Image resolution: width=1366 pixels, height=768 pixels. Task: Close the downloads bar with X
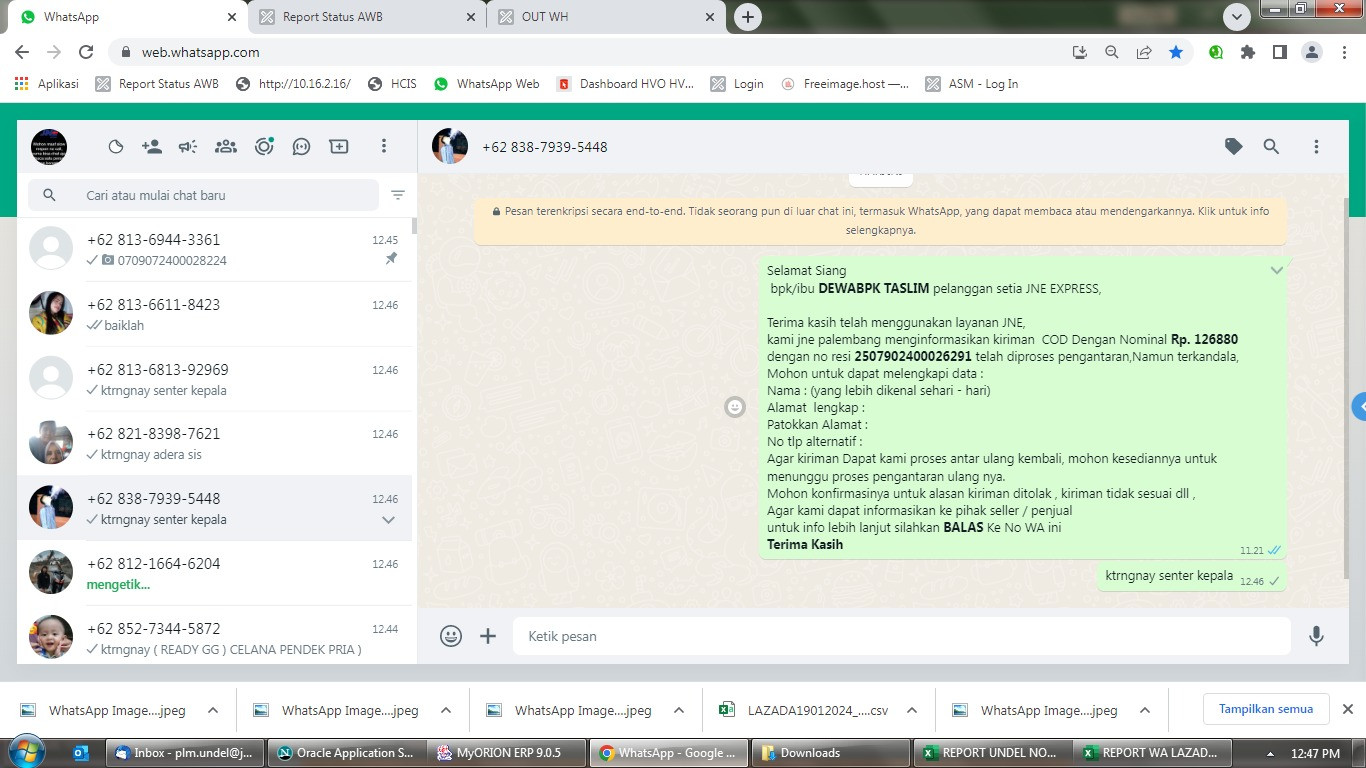pos(1347,709)
